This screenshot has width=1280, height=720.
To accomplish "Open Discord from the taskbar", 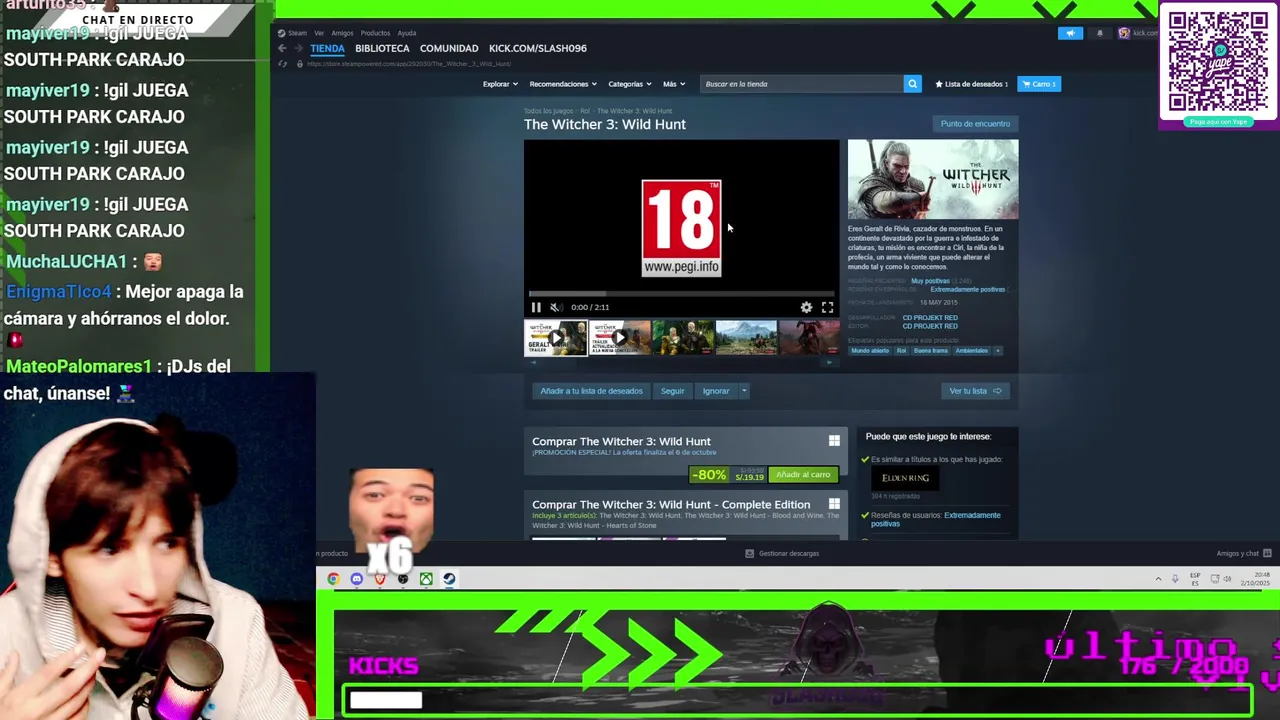I will pyautogui.click(x=356, y=579).
